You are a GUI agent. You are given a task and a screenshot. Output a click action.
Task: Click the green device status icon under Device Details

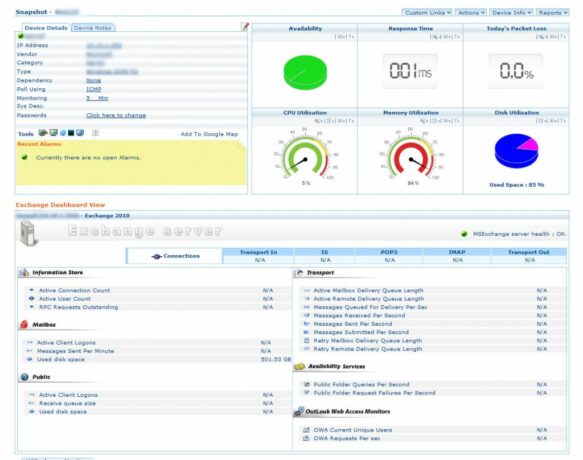click(x=21, y=36)
